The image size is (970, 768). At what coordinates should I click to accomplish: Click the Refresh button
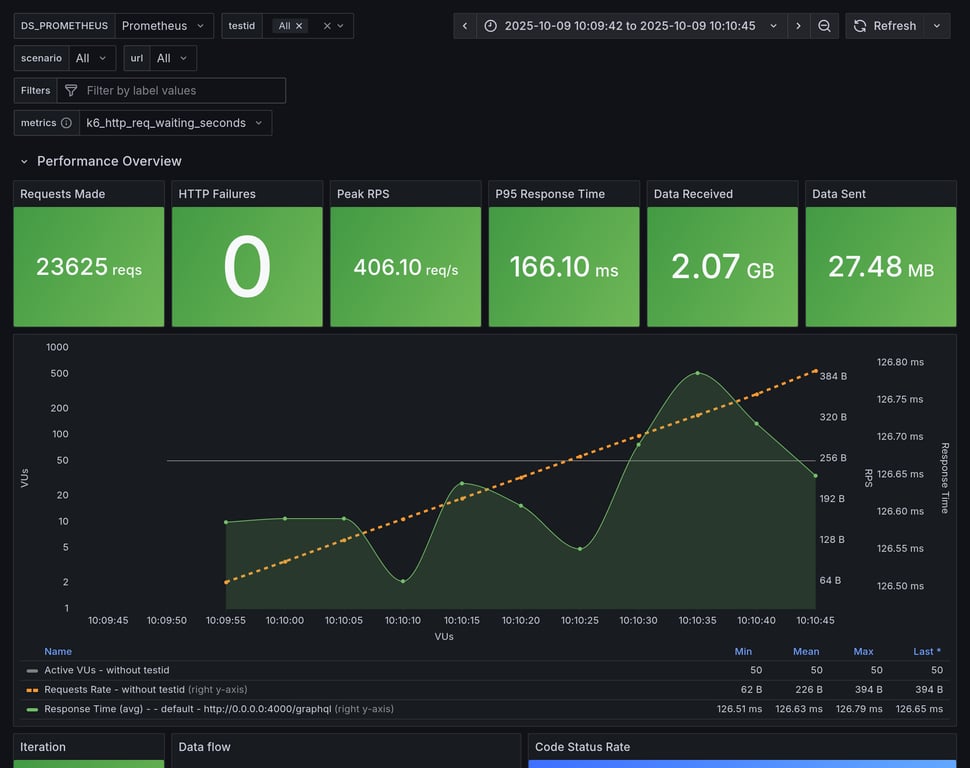coord(884,26)
